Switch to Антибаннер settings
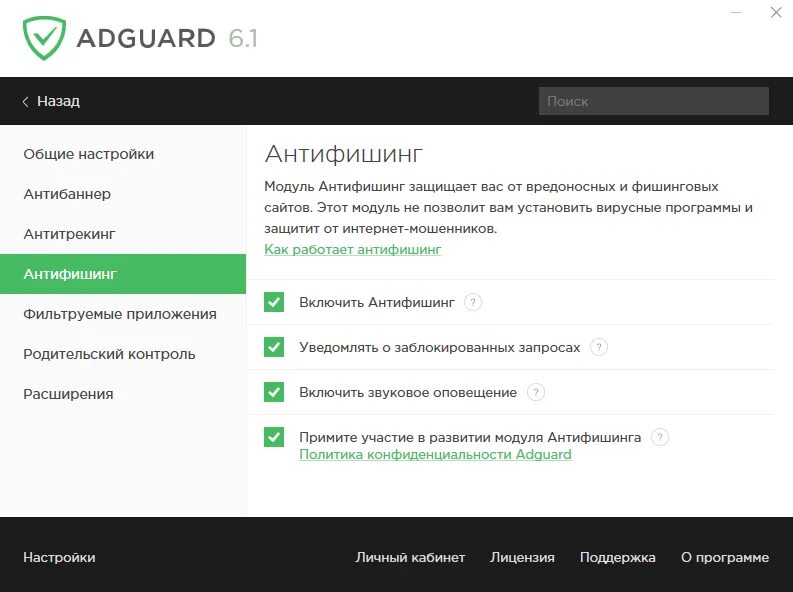The height and width of the screenshot is (592, 793). click(x=123, y=194)
